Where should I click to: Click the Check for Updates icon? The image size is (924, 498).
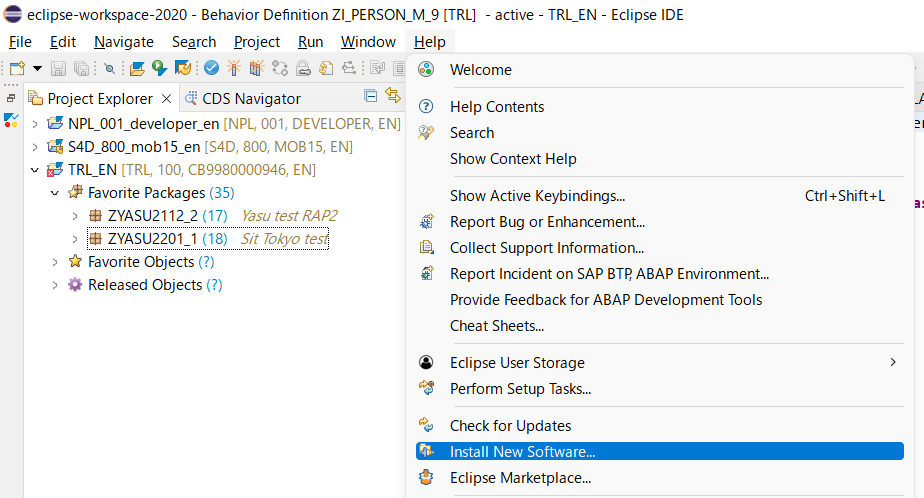tap(427, 426)
